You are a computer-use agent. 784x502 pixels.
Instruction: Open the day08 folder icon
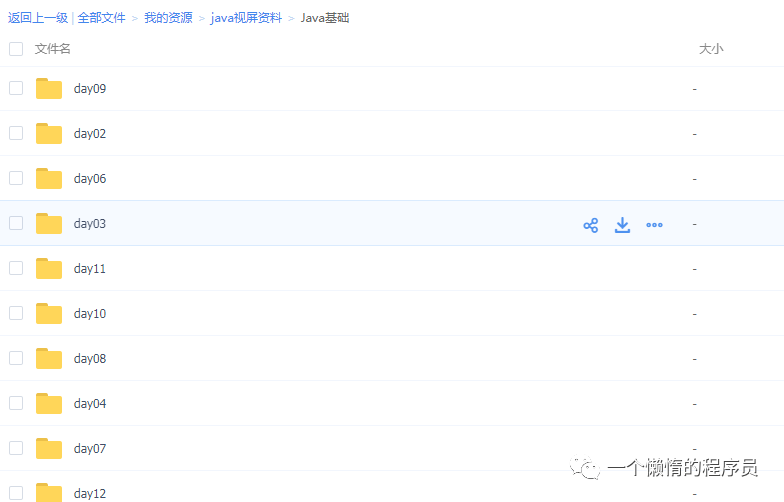(x=48, y=358)
